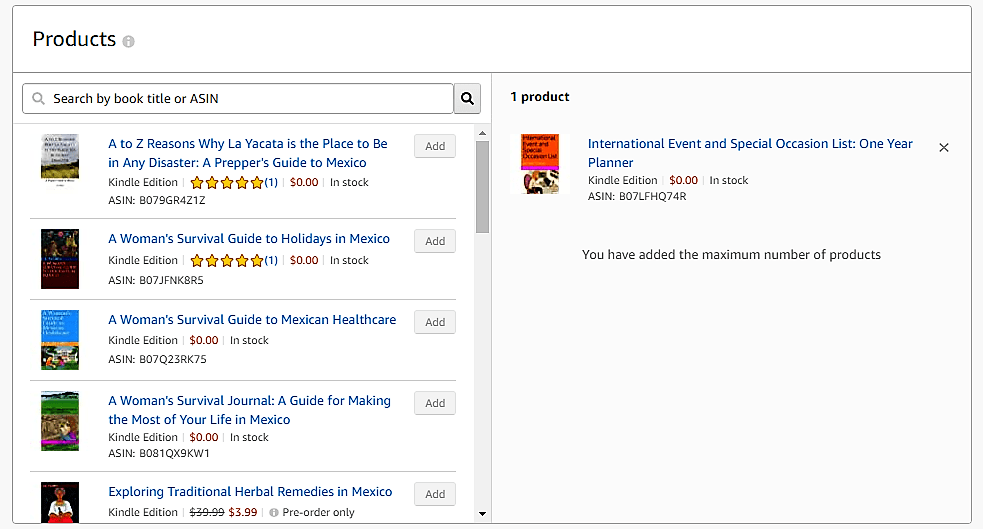Click Survival Journal book cover thumbnail

(60, 420)
